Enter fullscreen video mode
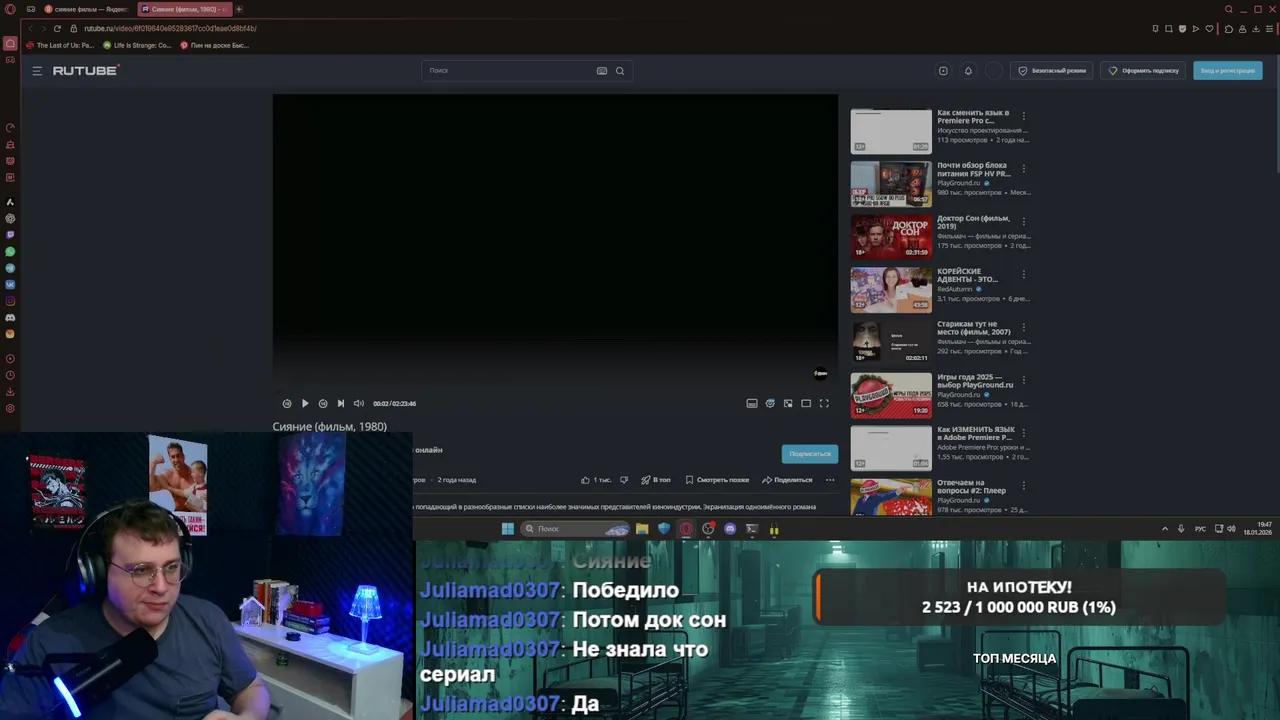 (824, 403)
